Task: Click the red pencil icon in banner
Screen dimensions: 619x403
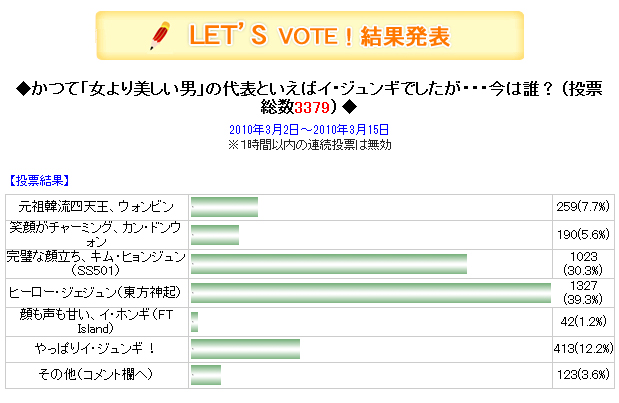Action: pos(160,36)
